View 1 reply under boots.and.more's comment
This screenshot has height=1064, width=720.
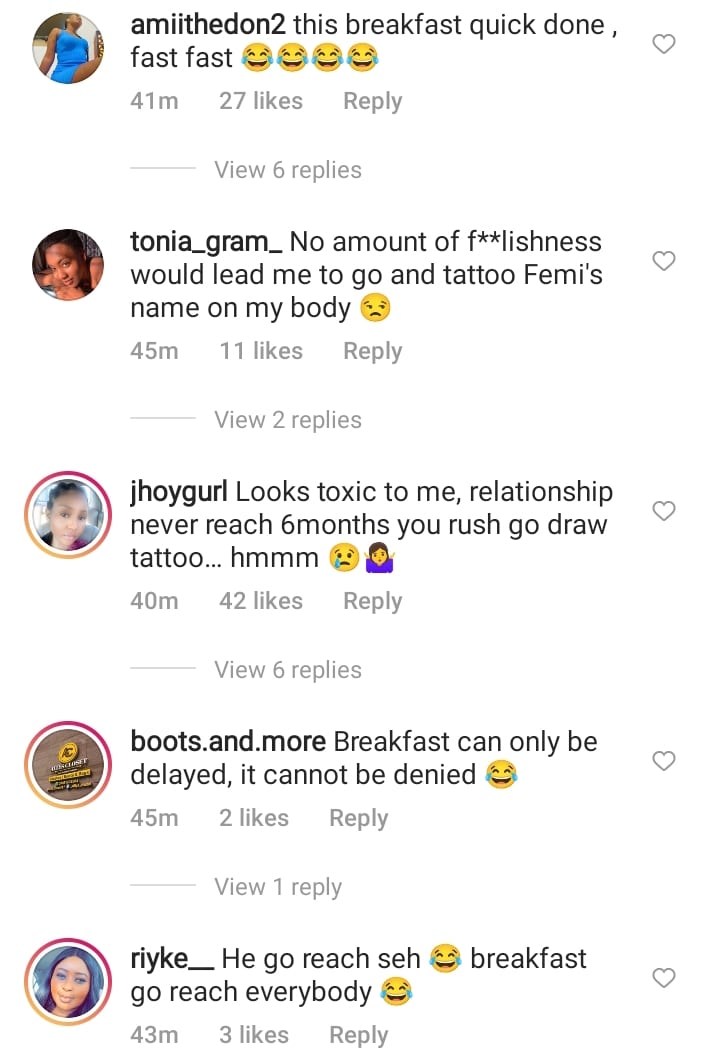[x=278, y=887]
